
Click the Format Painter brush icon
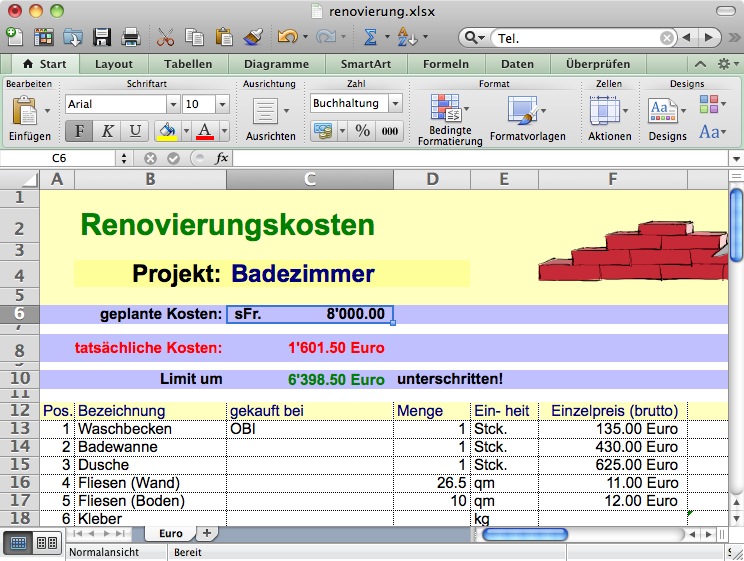[x=253, y=37]
